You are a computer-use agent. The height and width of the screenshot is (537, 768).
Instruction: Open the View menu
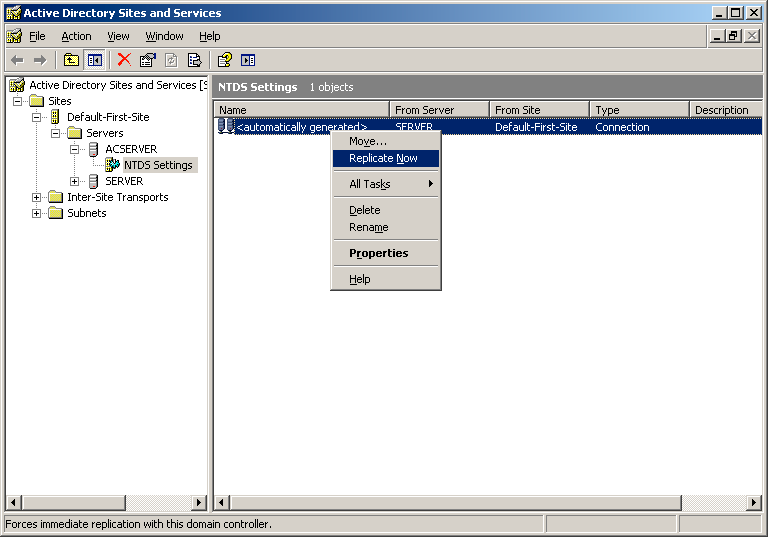[x=118, y=36]
